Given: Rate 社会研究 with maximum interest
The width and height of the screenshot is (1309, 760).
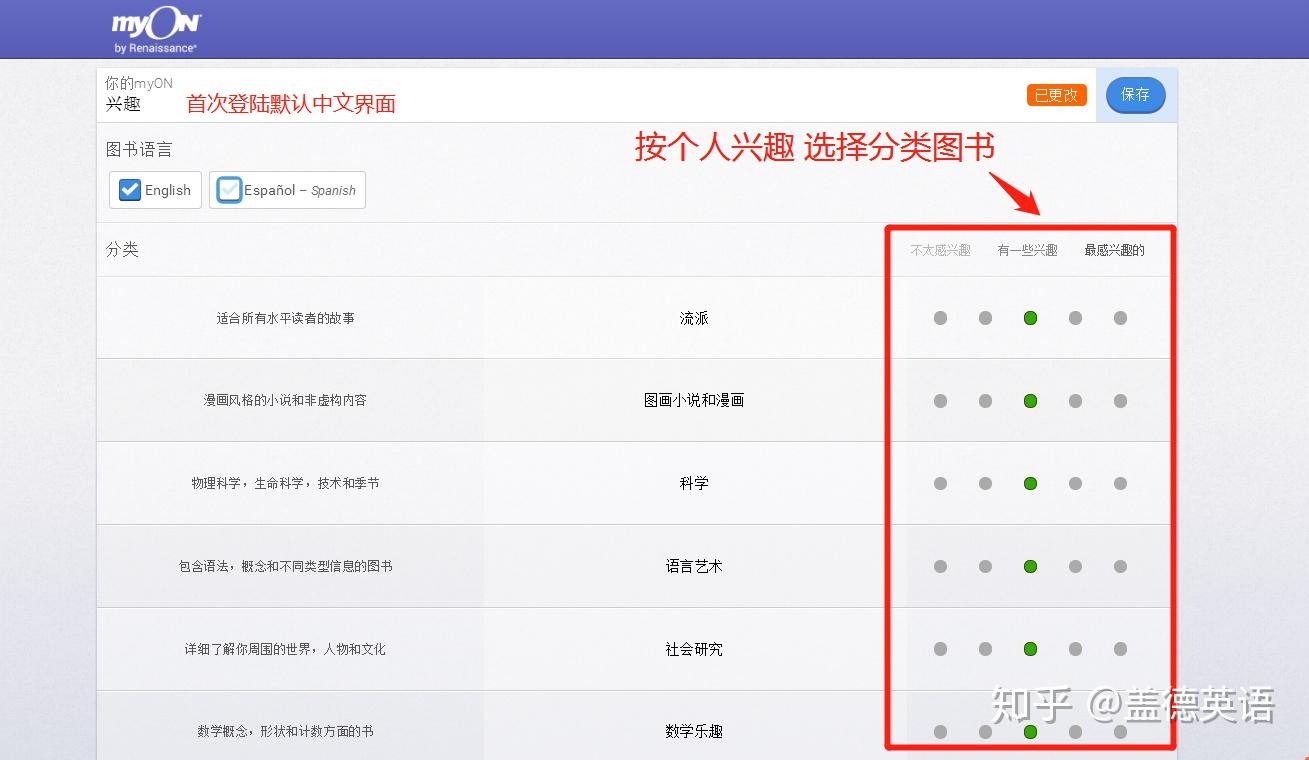Looking at the screenshot, I should click(x=1120, y=648).
